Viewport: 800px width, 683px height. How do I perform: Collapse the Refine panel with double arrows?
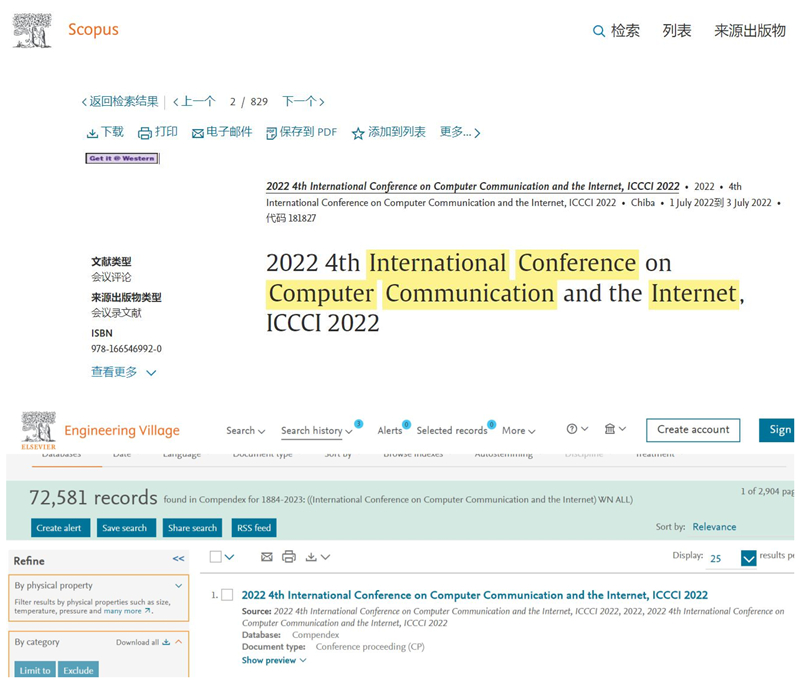tap(178, 560)
